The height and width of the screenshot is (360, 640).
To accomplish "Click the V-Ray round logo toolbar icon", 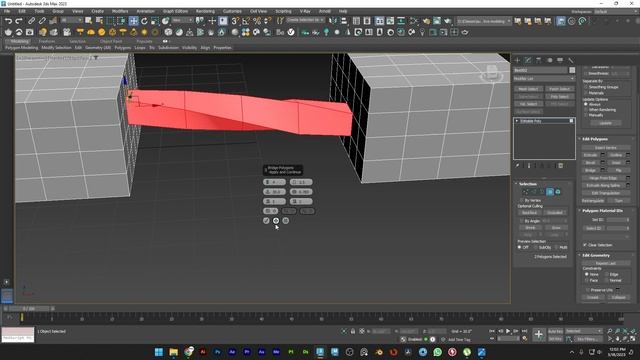I will point(291,32).
